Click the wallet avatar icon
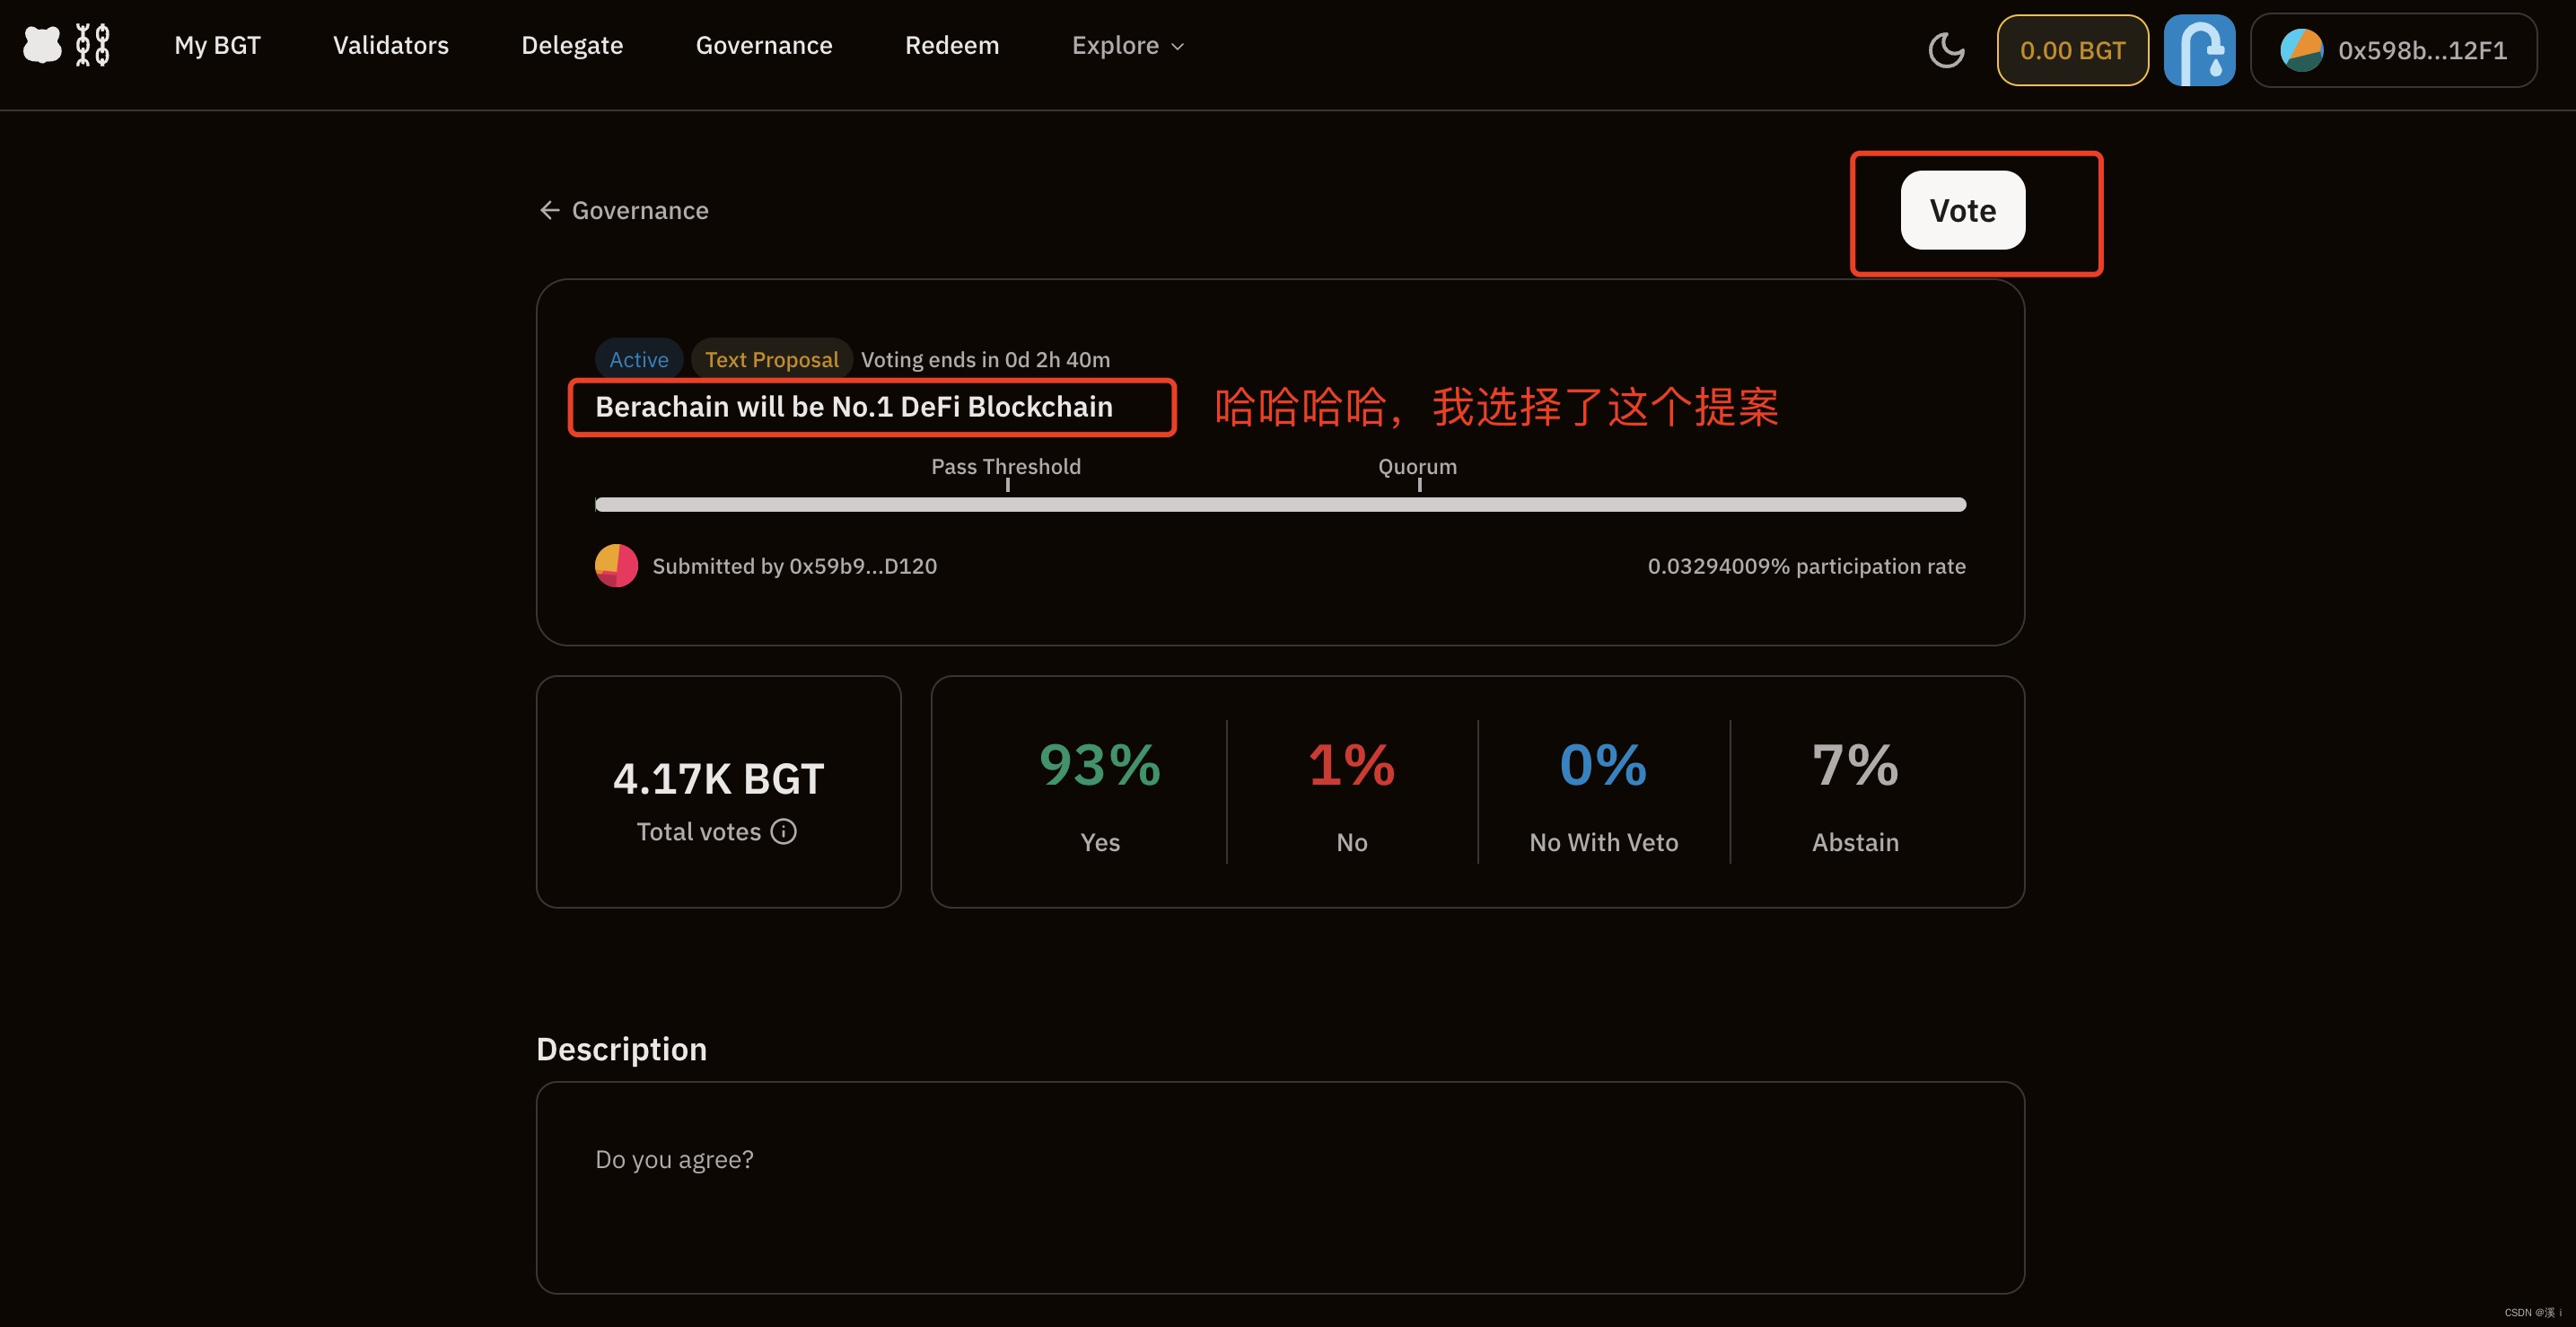 pyautogui.click(x=2301, y=50)
